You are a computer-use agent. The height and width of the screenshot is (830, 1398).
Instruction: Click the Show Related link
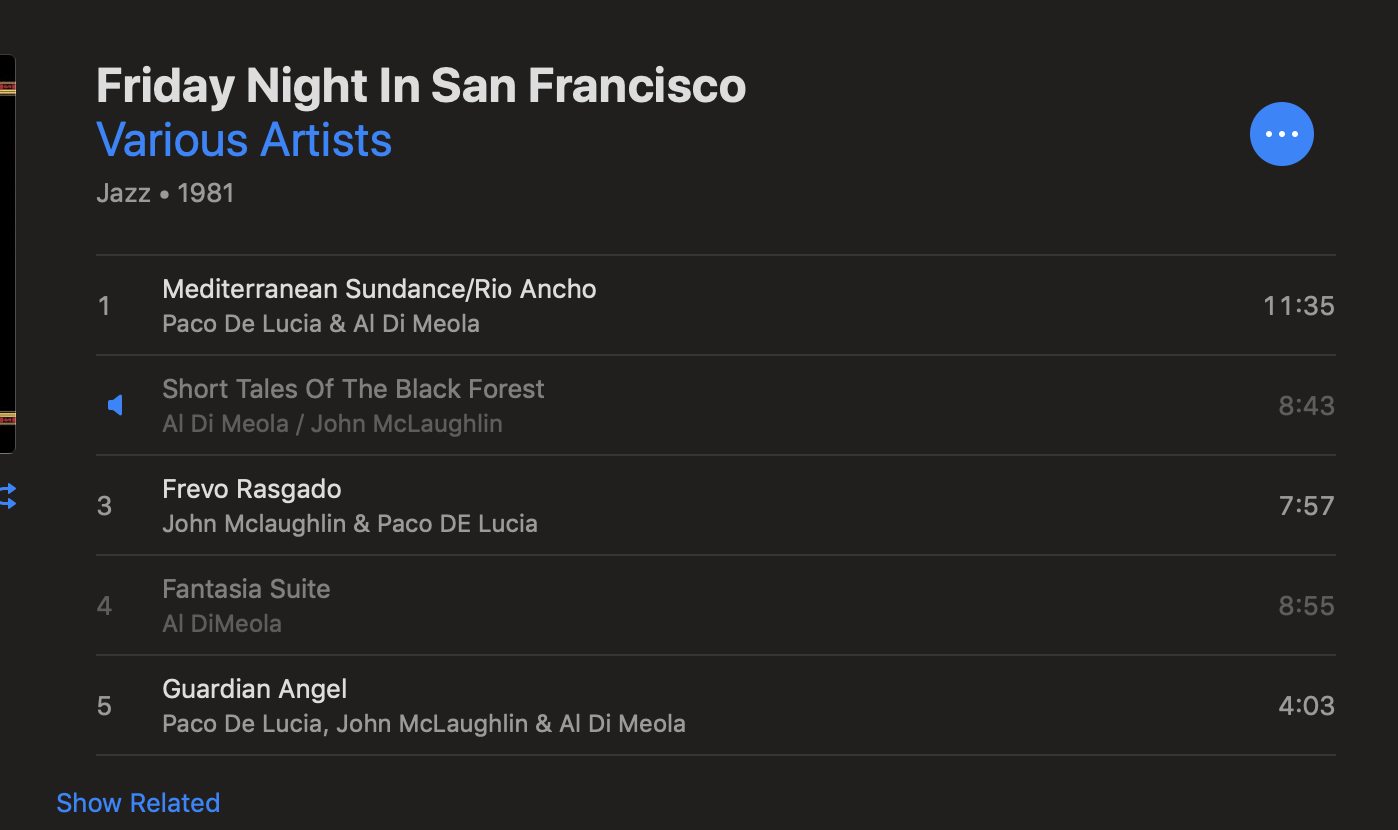point(137,802)
